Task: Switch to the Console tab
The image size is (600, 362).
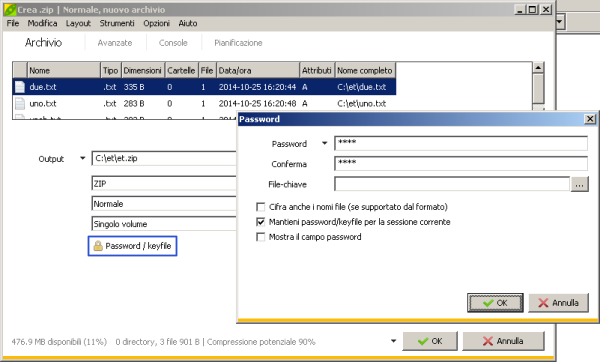Action: (x=173, y=43)
